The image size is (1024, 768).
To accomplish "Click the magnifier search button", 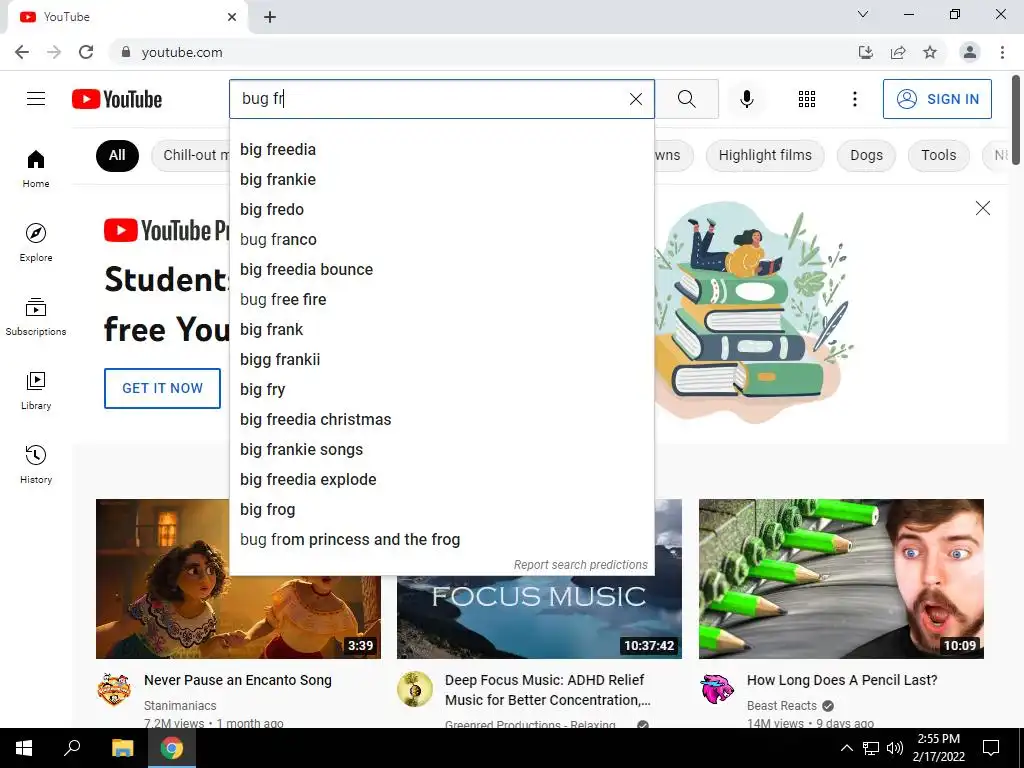I will 686,99.
